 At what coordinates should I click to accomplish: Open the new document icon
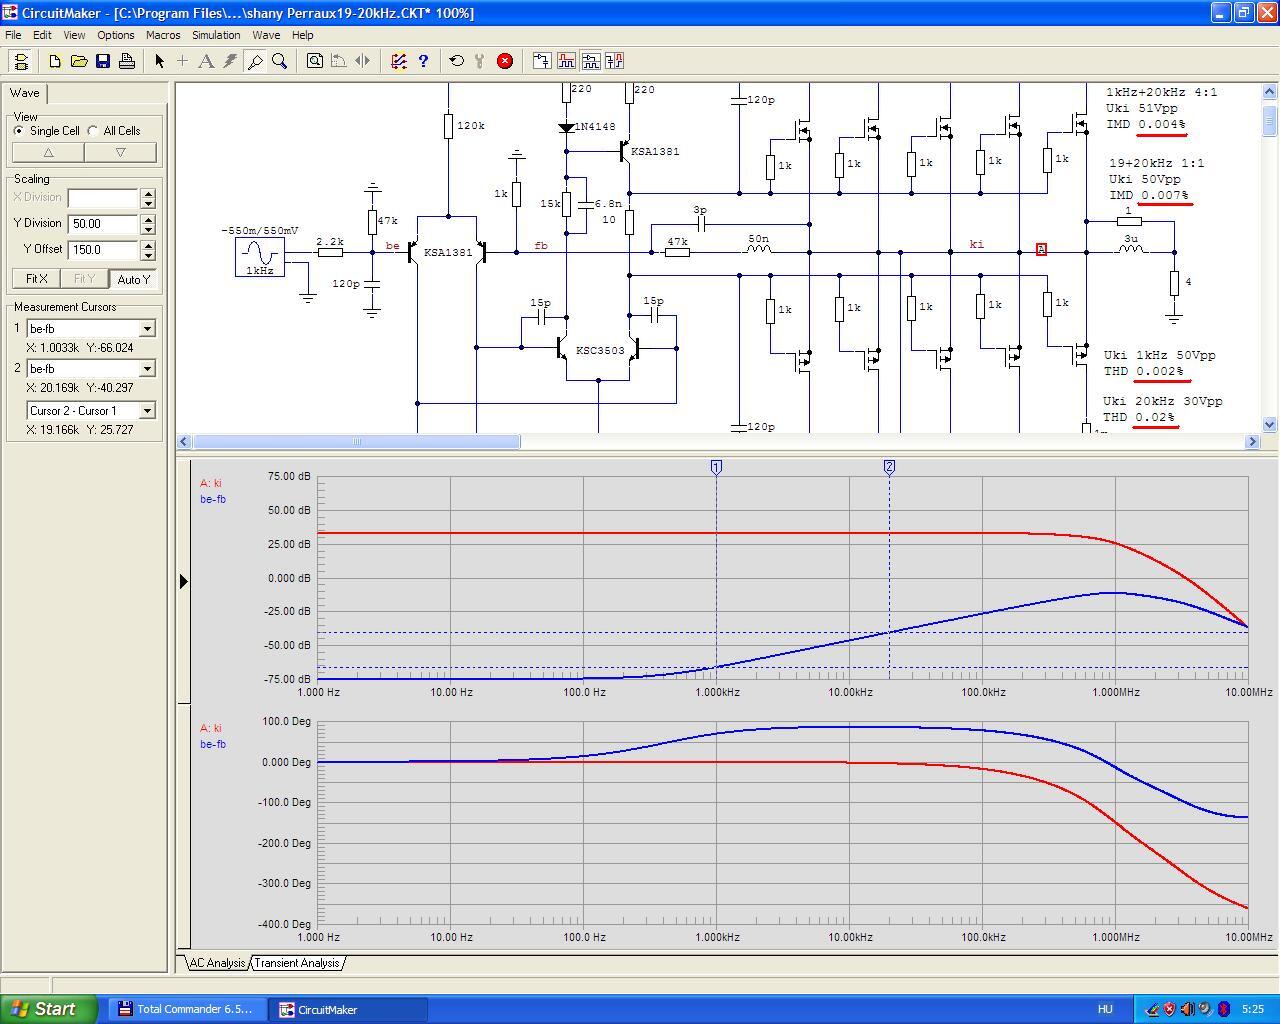tap(55, 61)
